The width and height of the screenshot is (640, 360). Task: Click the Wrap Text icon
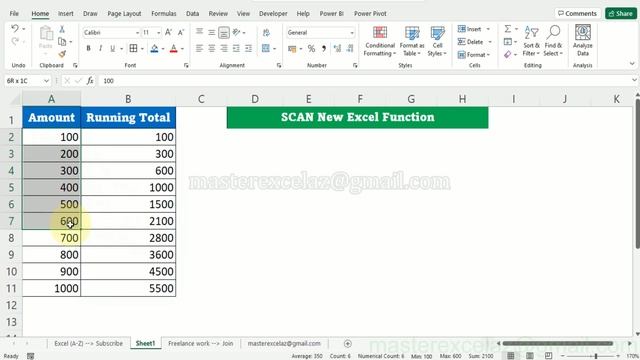pyautogui.click(x=266, y=33)
